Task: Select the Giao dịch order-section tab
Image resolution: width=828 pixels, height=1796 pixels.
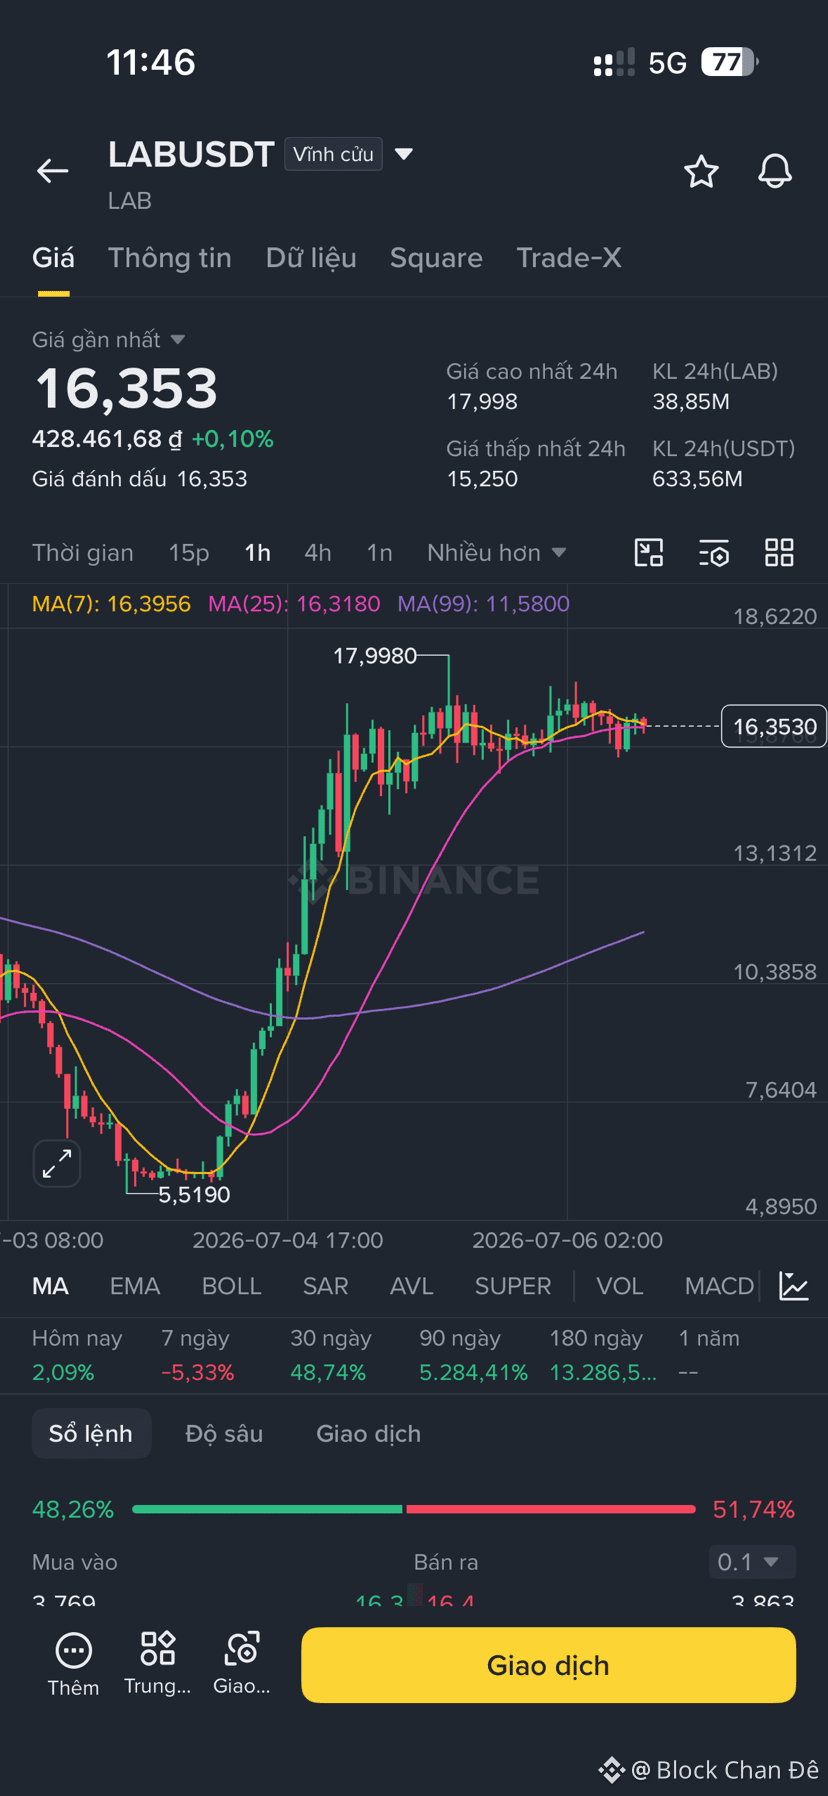Action: [x=369, y=1433]
